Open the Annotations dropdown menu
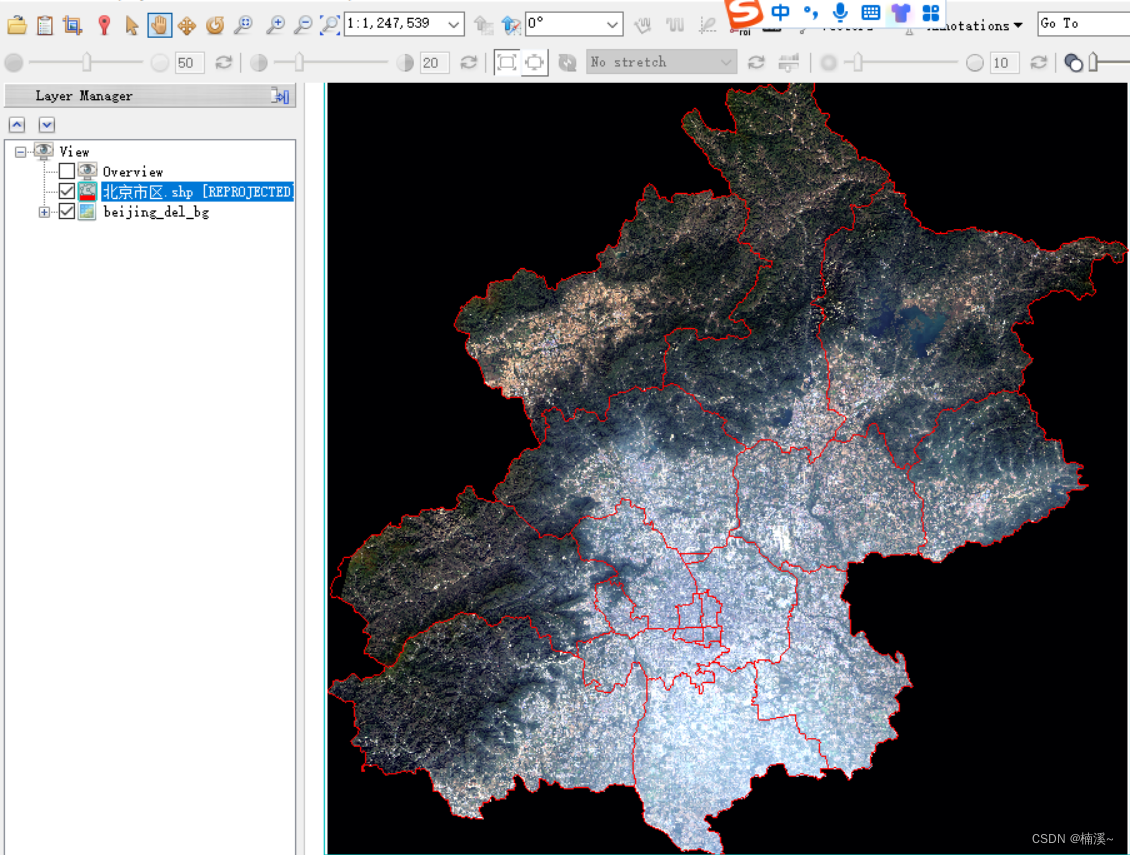 tap(974, 25)
